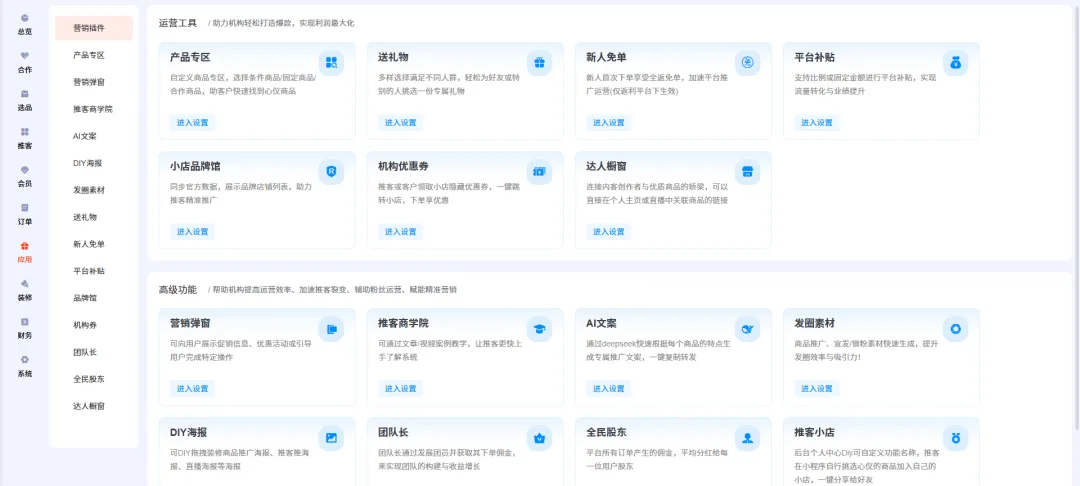
Task: Click the coupon icon on 机构优惠券
Action: tap(539, 171)
